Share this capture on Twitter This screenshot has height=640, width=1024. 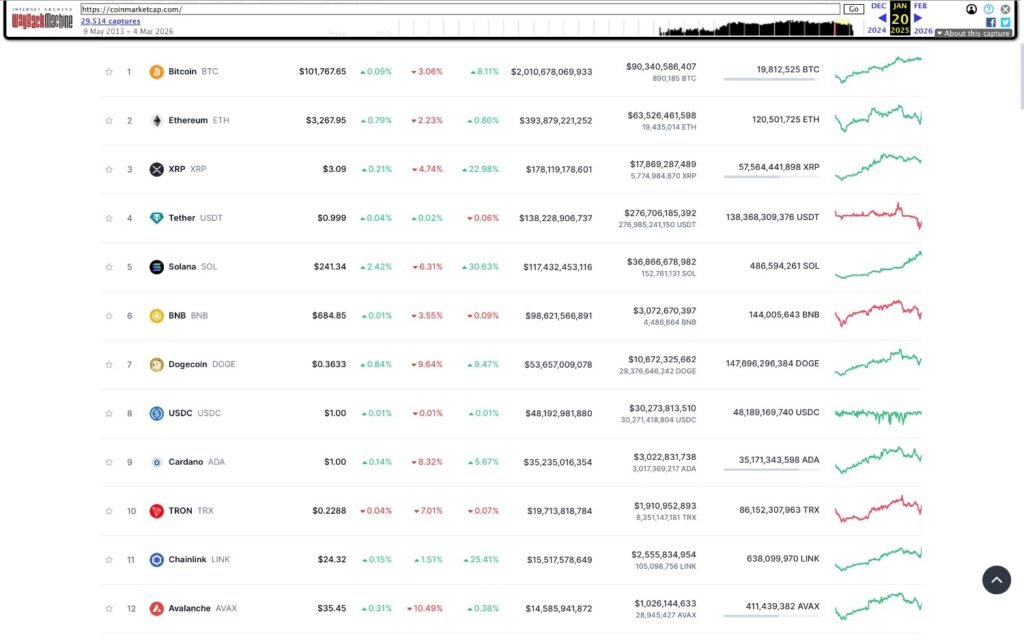(x=1003, y=20)
